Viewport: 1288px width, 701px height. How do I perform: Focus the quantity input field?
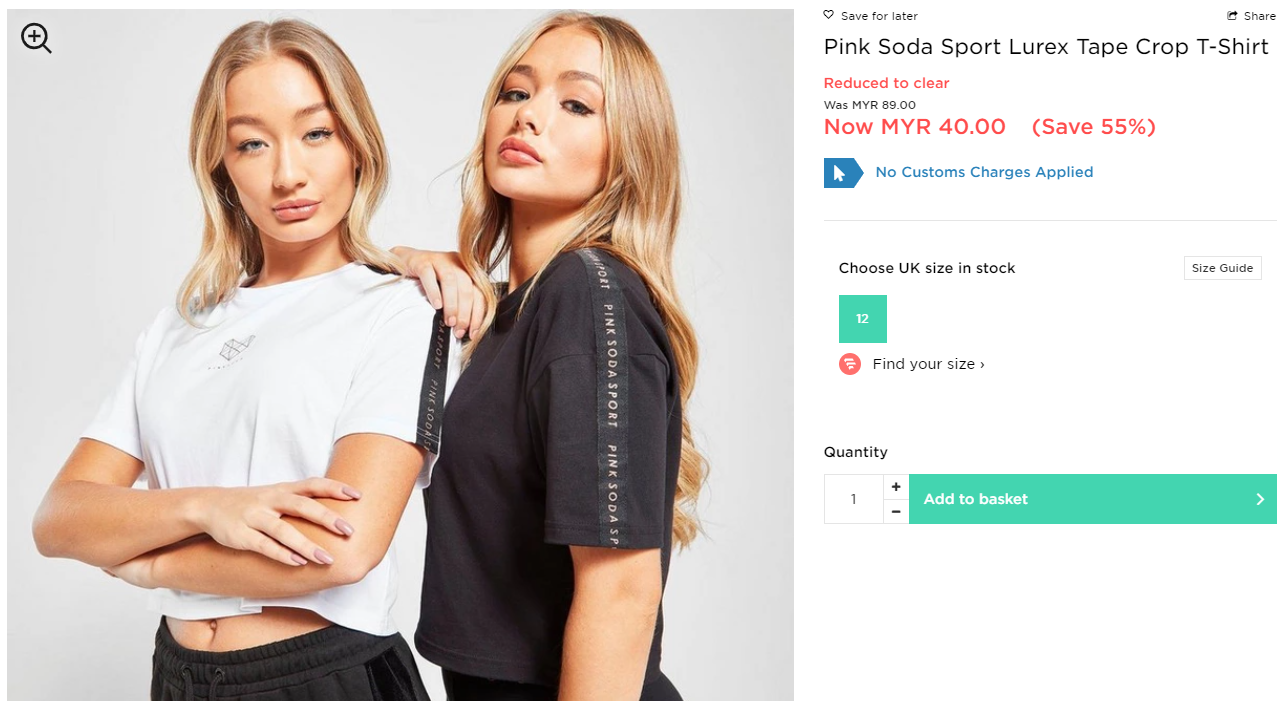[853, 499]
